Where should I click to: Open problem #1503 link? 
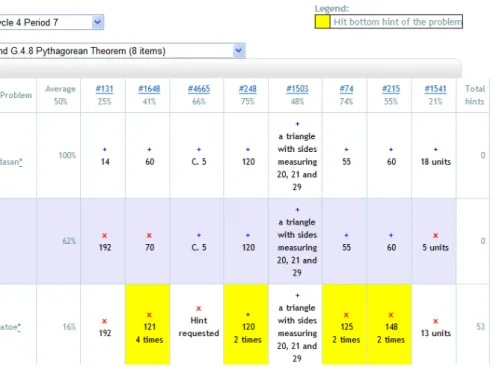click(x=297, y=89)
